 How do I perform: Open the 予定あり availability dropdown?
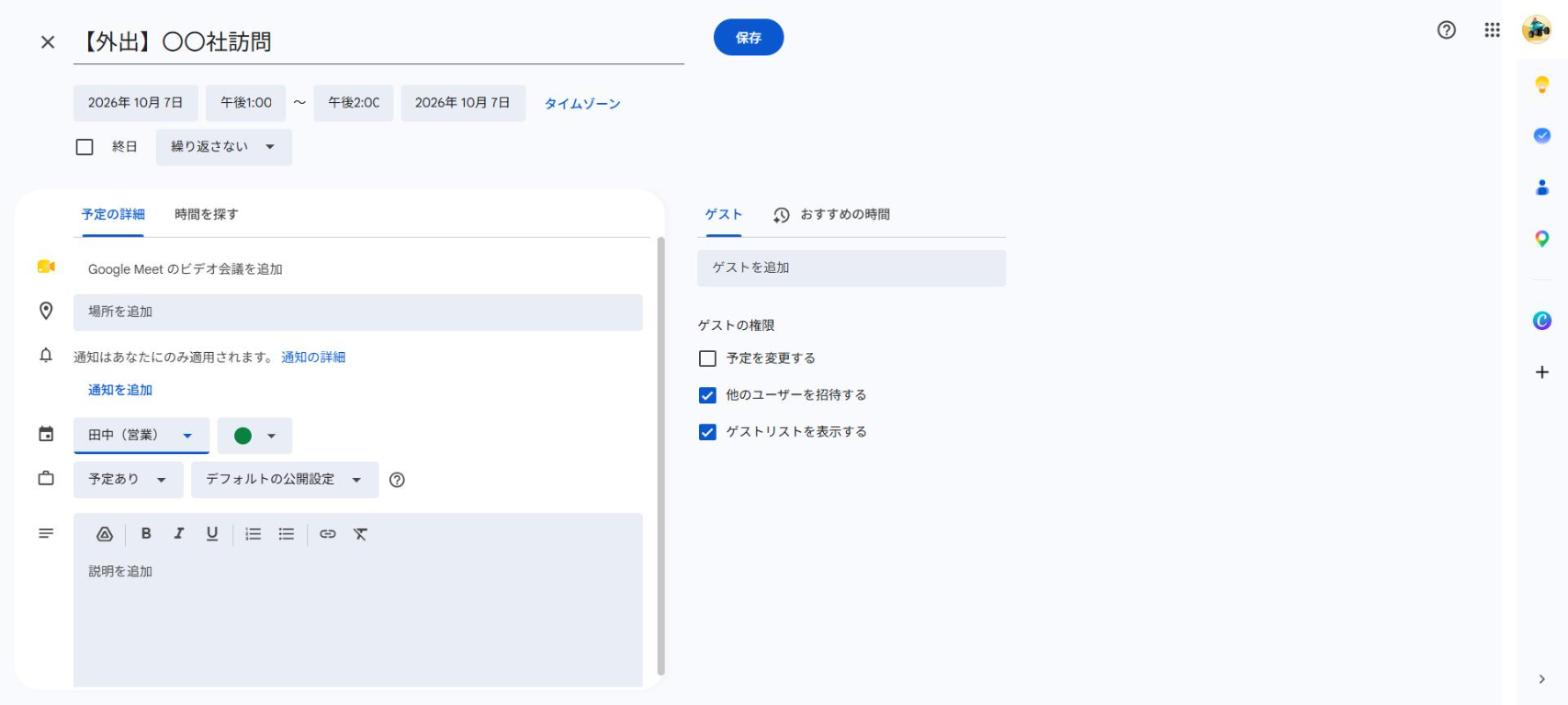click(128, 479)
